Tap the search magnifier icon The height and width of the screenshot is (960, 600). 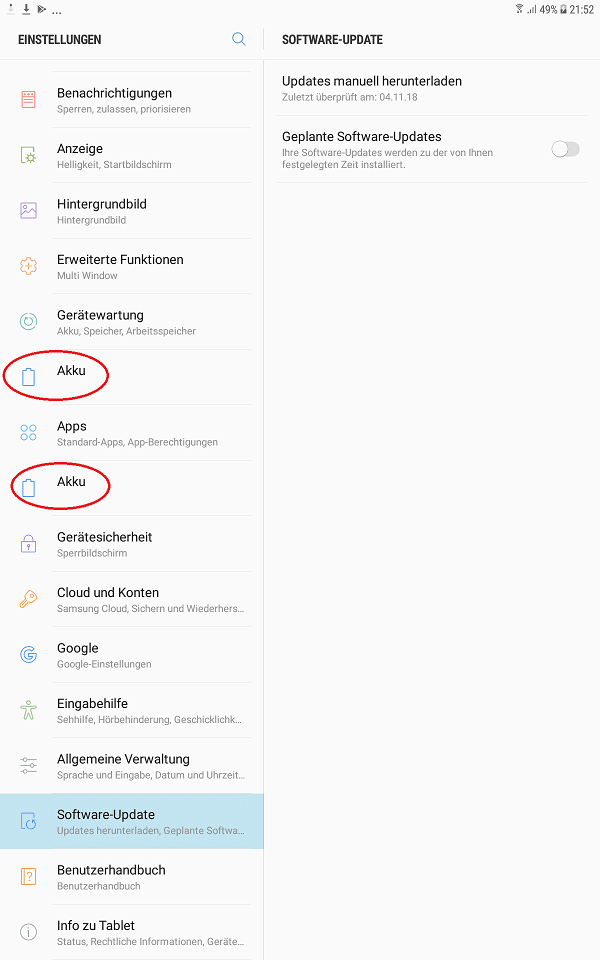(x=239, y=39)
